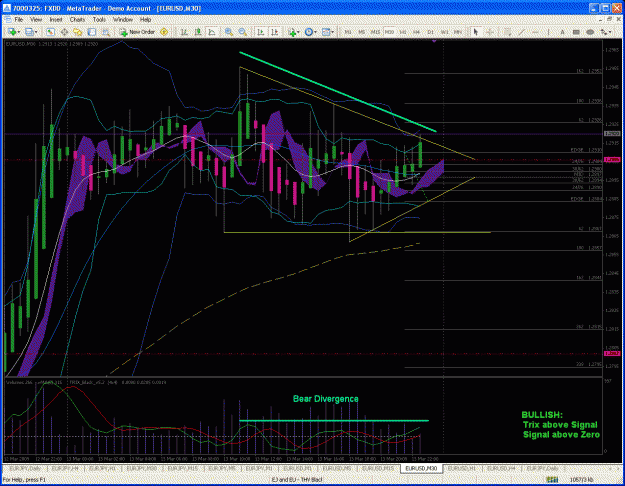The height and width of the screenshot is (486, 625).
Task: Open the Strategy Tester icon
Action: tap(106, 32)
